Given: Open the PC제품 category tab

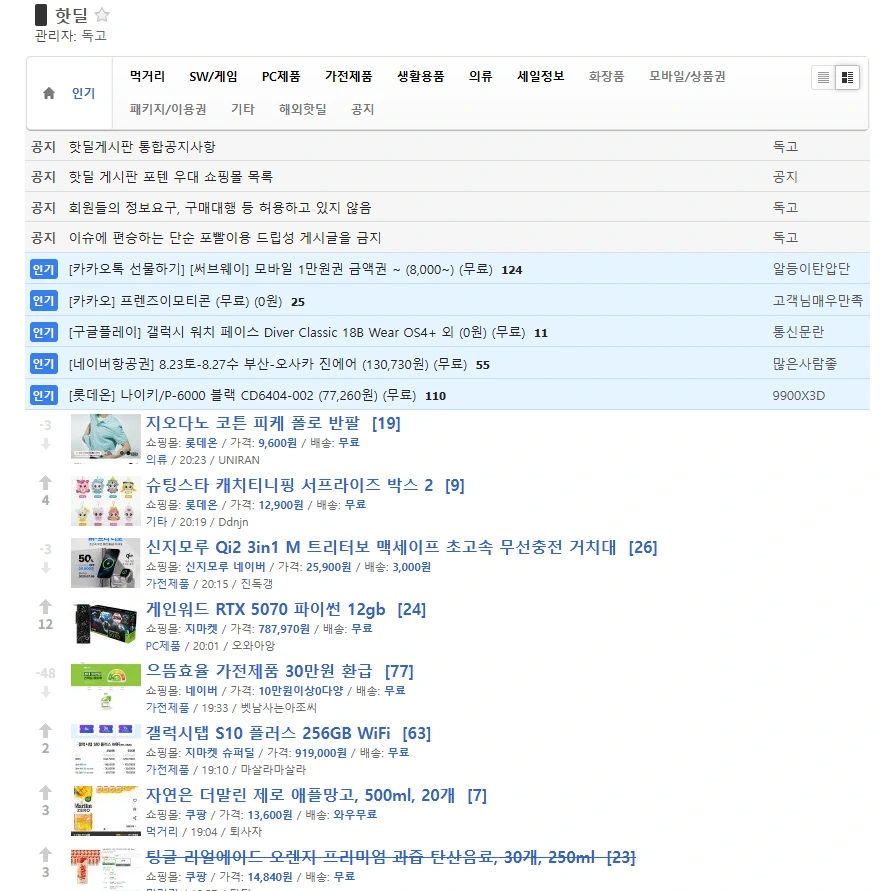Looking at the screenshot, I should click(280, 75).
